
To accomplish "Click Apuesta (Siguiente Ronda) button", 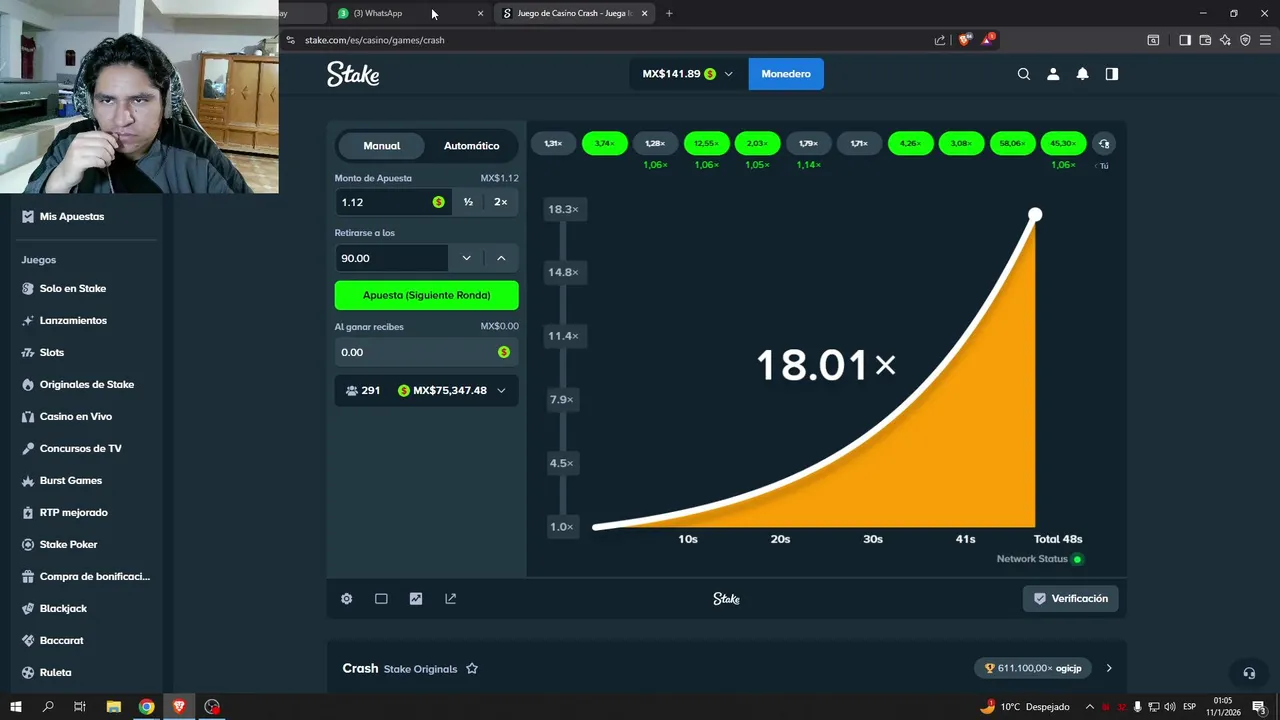I will point(426,295).
